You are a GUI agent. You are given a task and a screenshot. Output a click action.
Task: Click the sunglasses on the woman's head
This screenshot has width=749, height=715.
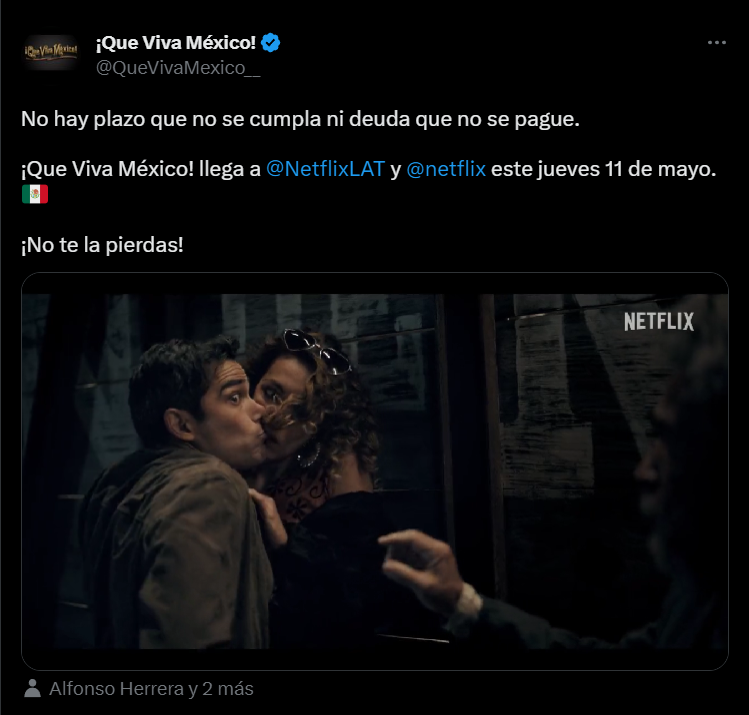coord(317,351)
